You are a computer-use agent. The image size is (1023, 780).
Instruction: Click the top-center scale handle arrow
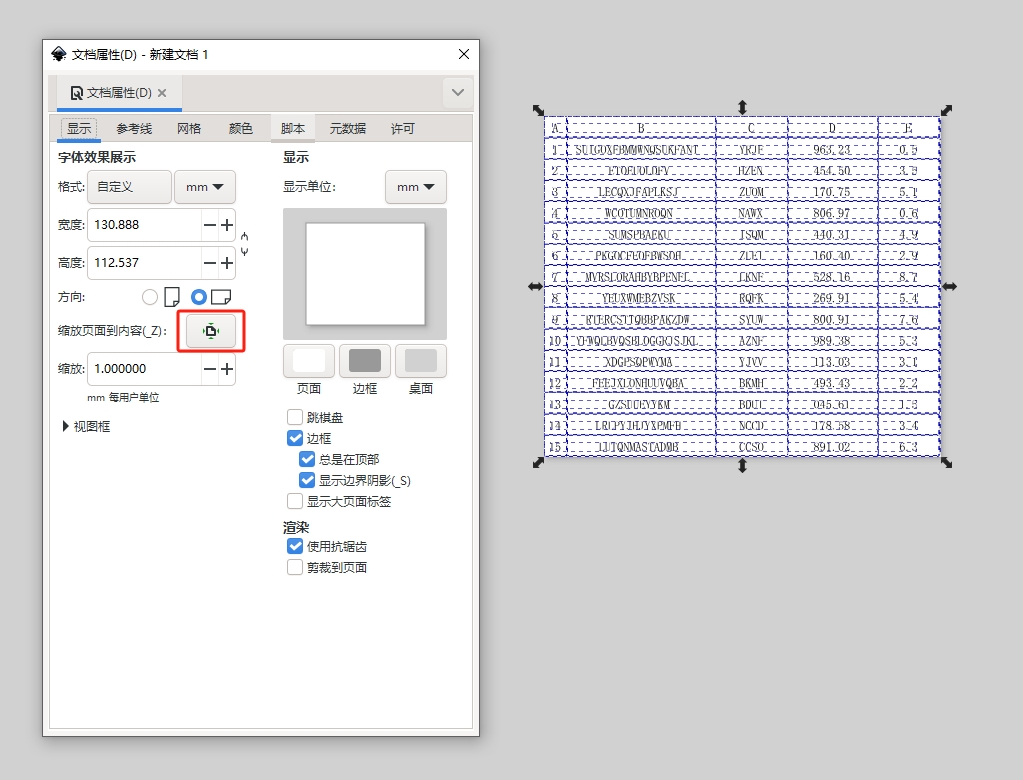point(742,107)
